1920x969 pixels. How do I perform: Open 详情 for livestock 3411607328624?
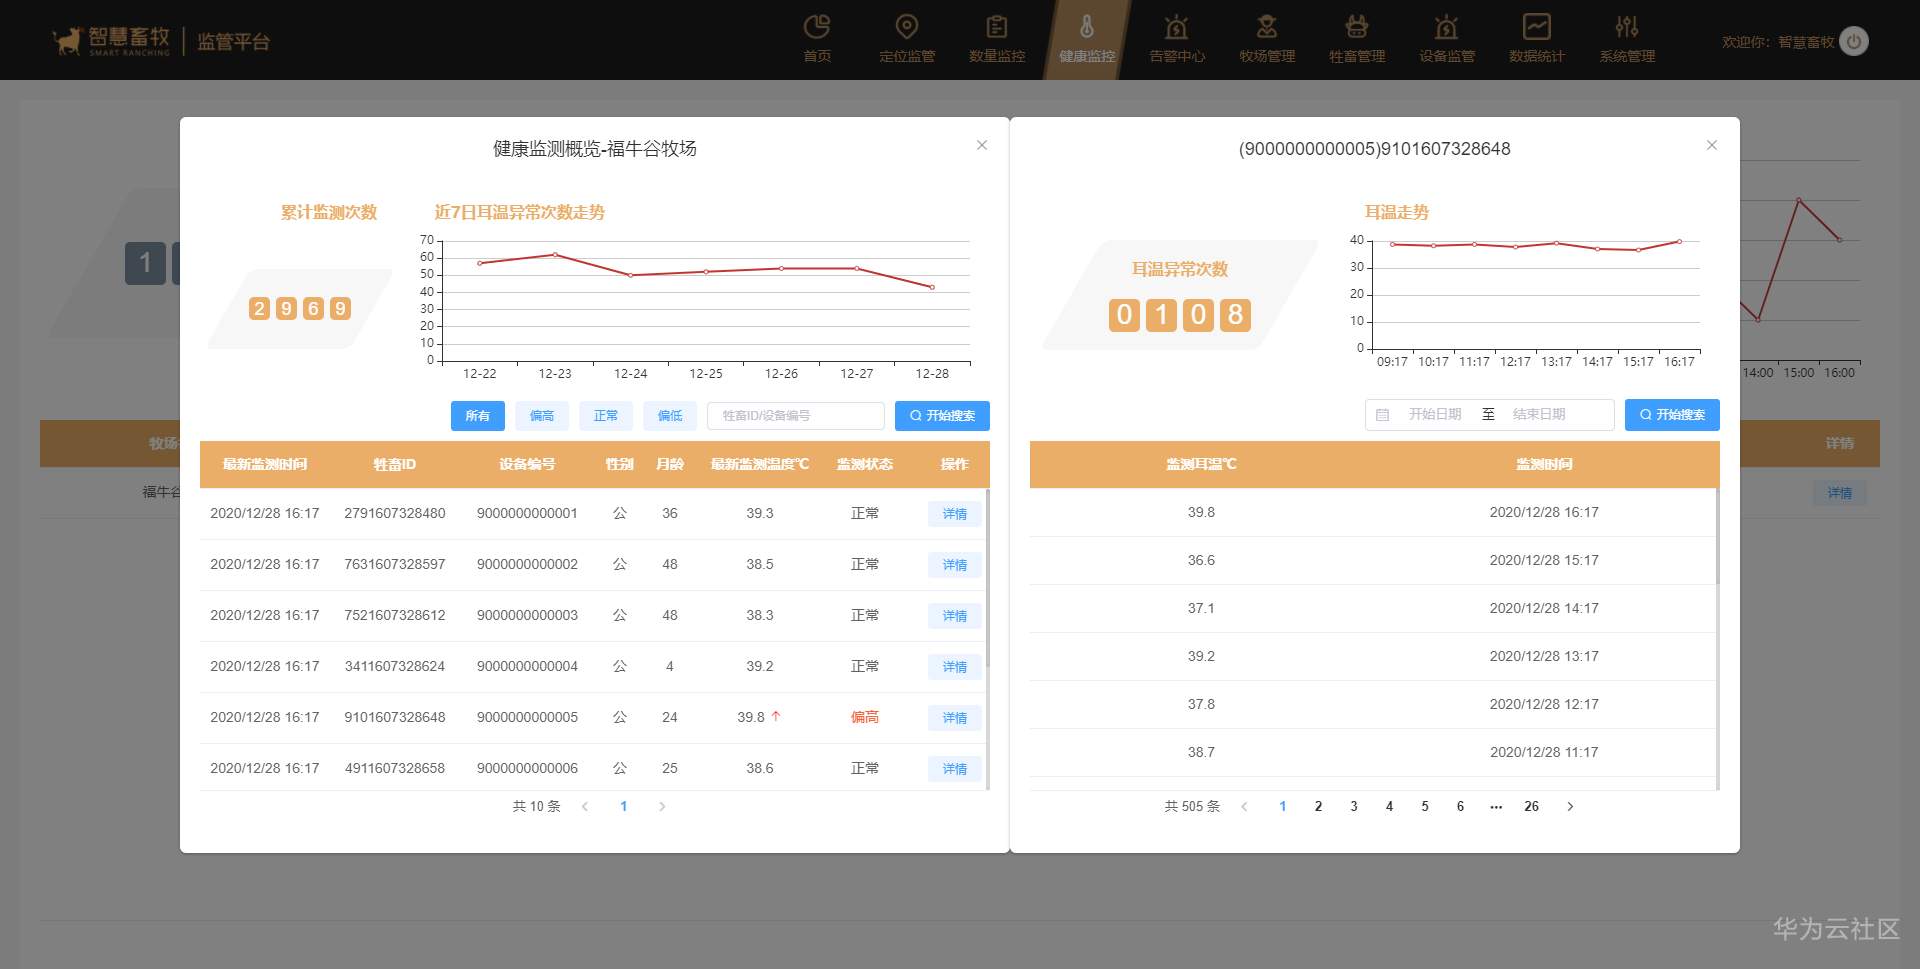pos(955,667)
